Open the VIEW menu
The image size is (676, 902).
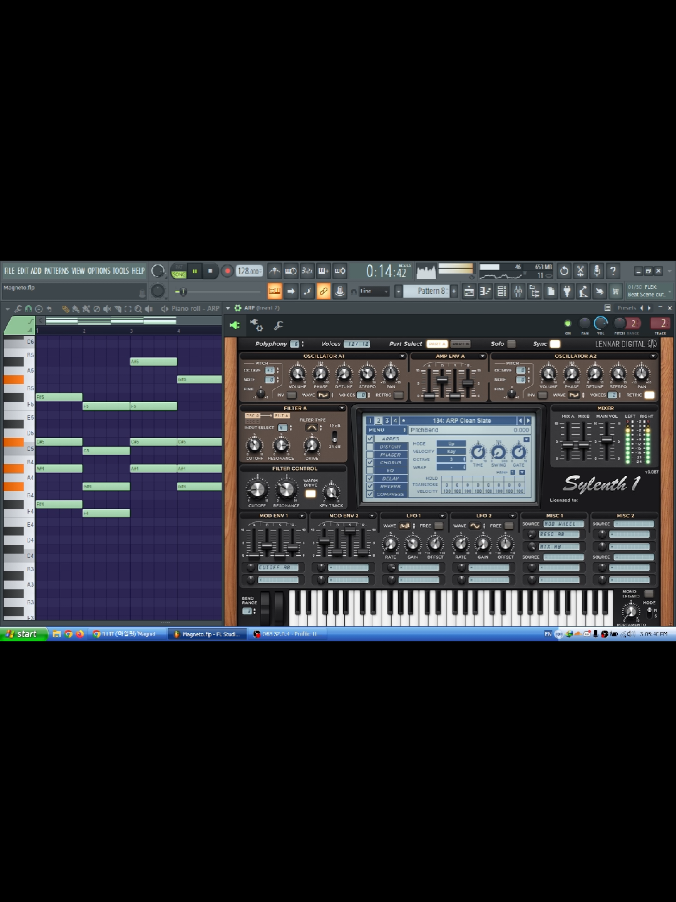78,271
